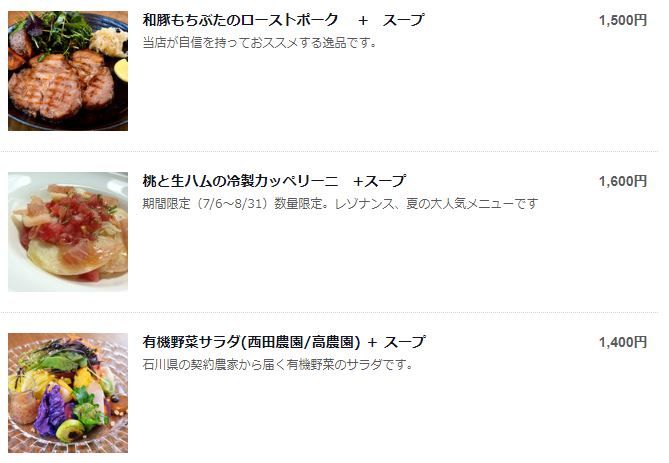Select the 1,600円 price of capellini
Screen dimensions: 669x463
click(623, 181)
